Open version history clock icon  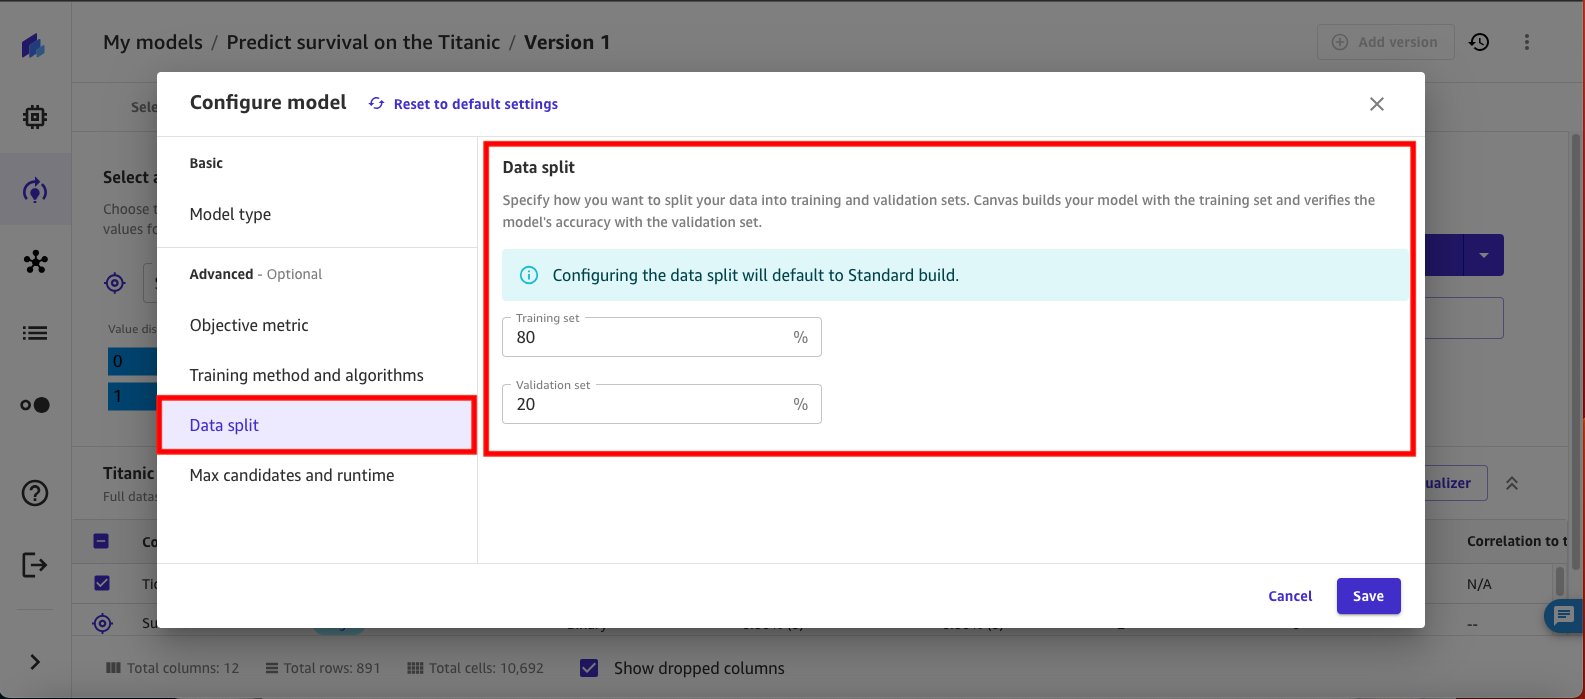click(1479, 42)
